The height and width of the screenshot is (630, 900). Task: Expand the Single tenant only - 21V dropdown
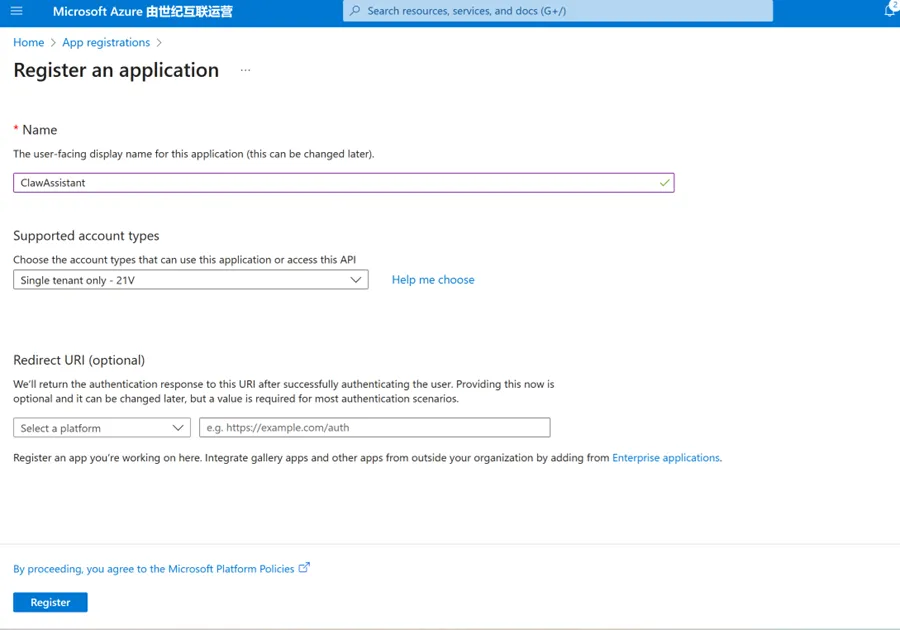191,280
